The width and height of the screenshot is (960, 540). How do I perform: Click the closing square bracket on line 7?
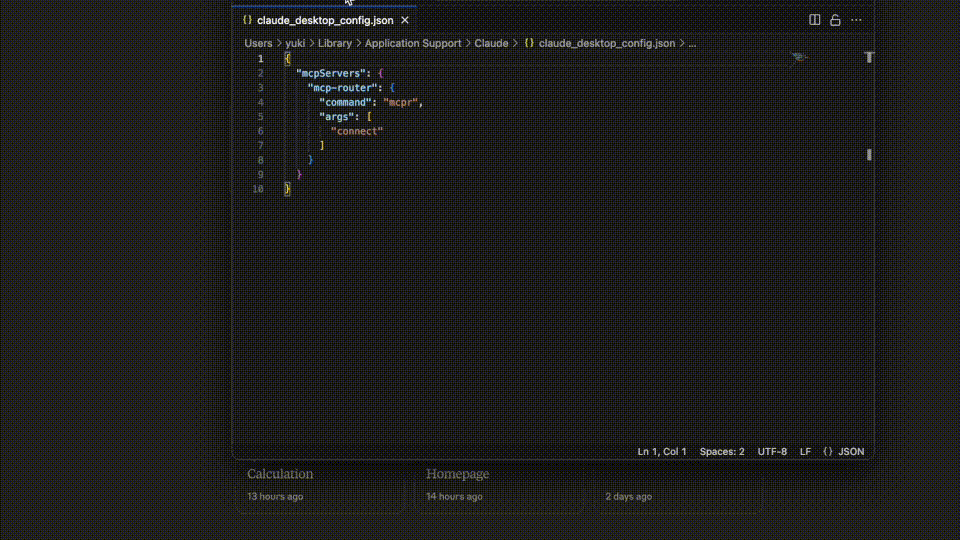pos(322,146)
